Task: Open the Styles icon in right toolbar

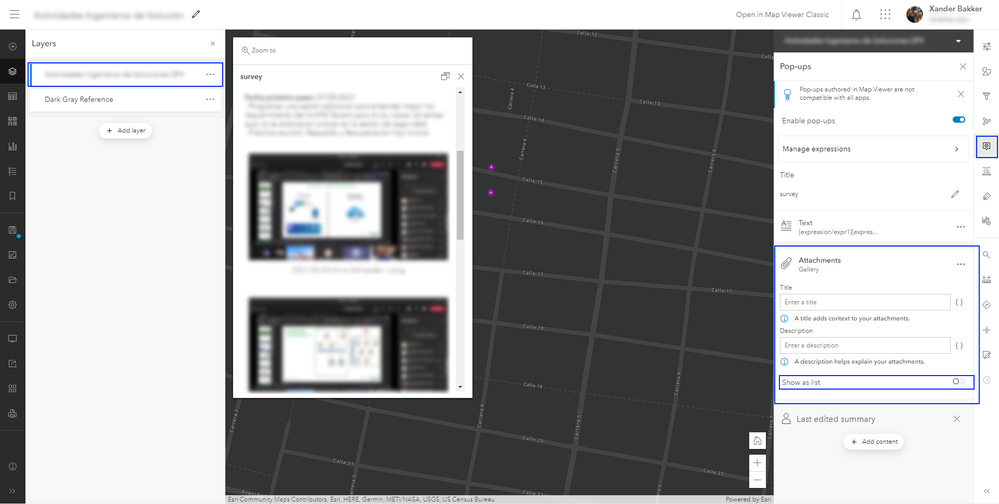Action: click(986, 71)
